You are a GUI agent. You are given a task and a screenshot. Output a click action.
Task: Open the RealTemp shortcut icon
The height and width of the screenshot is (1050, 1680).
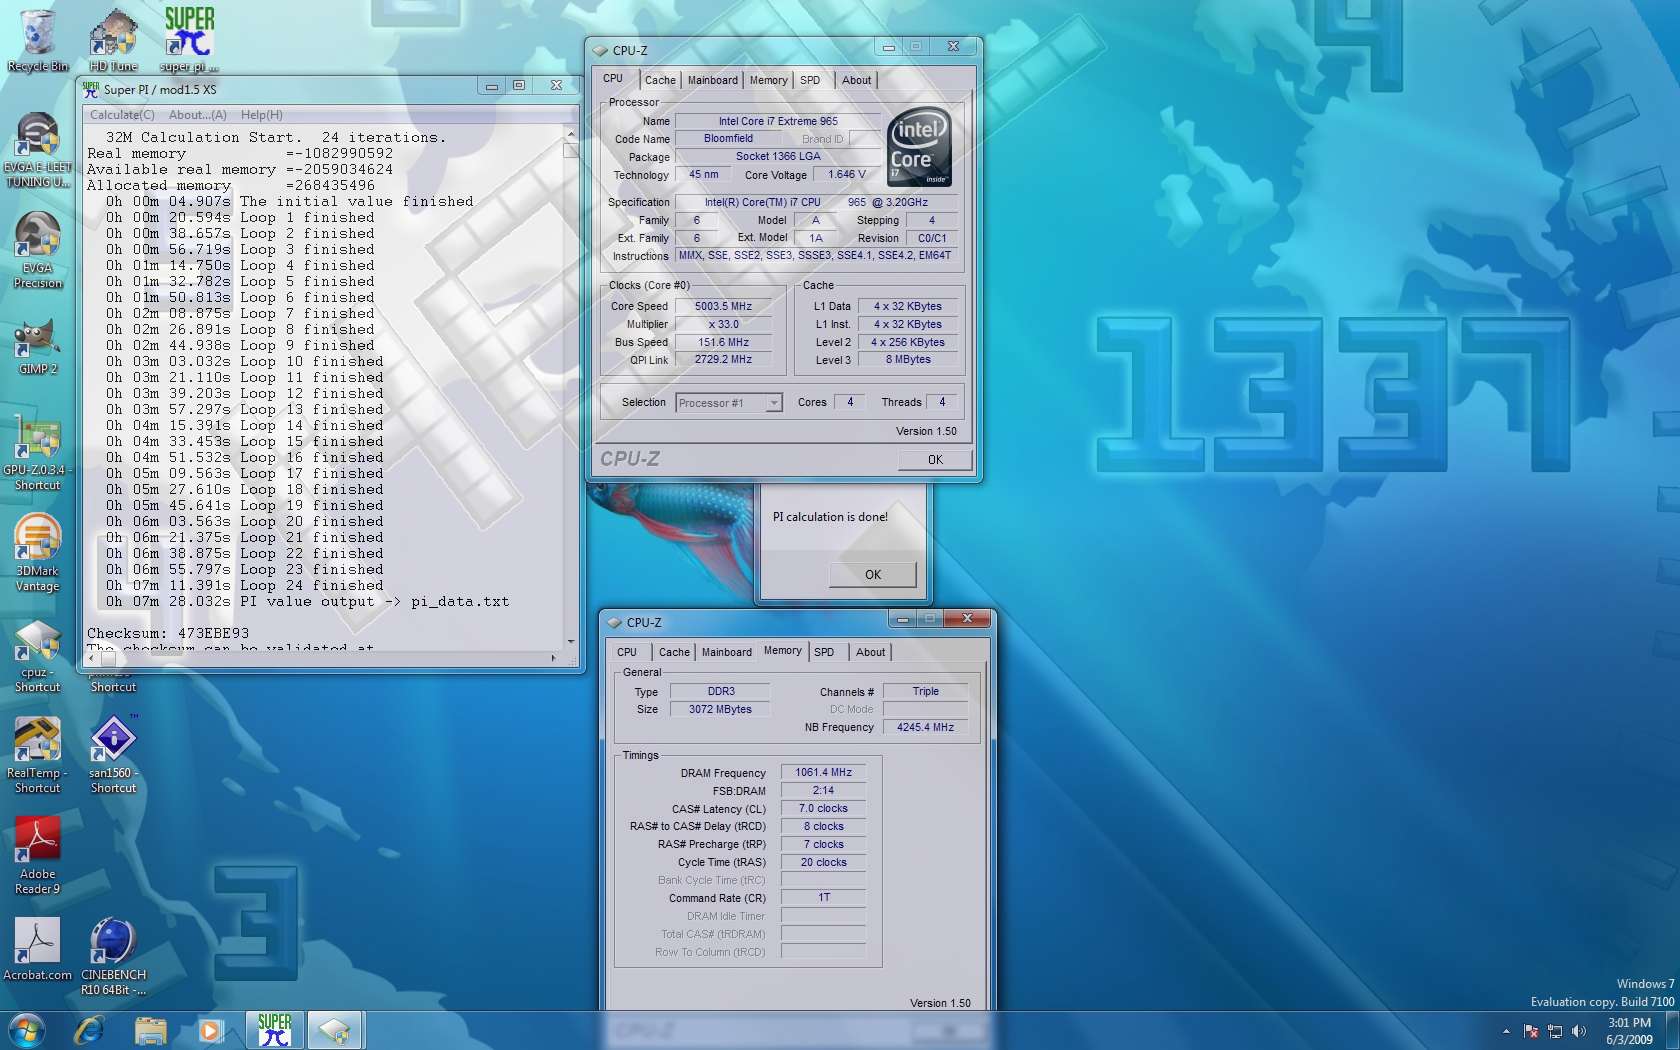click(37, 755)
